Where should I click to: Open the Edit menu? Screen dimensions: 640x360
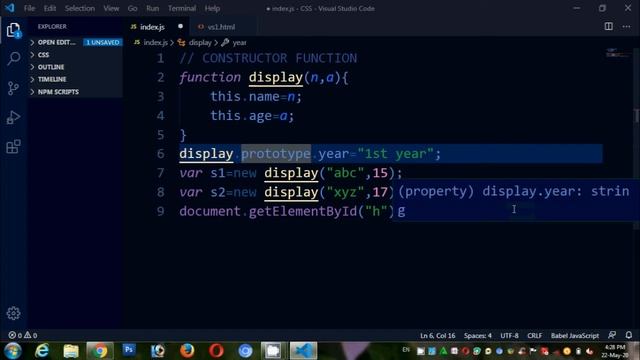(x=50, y=8)
